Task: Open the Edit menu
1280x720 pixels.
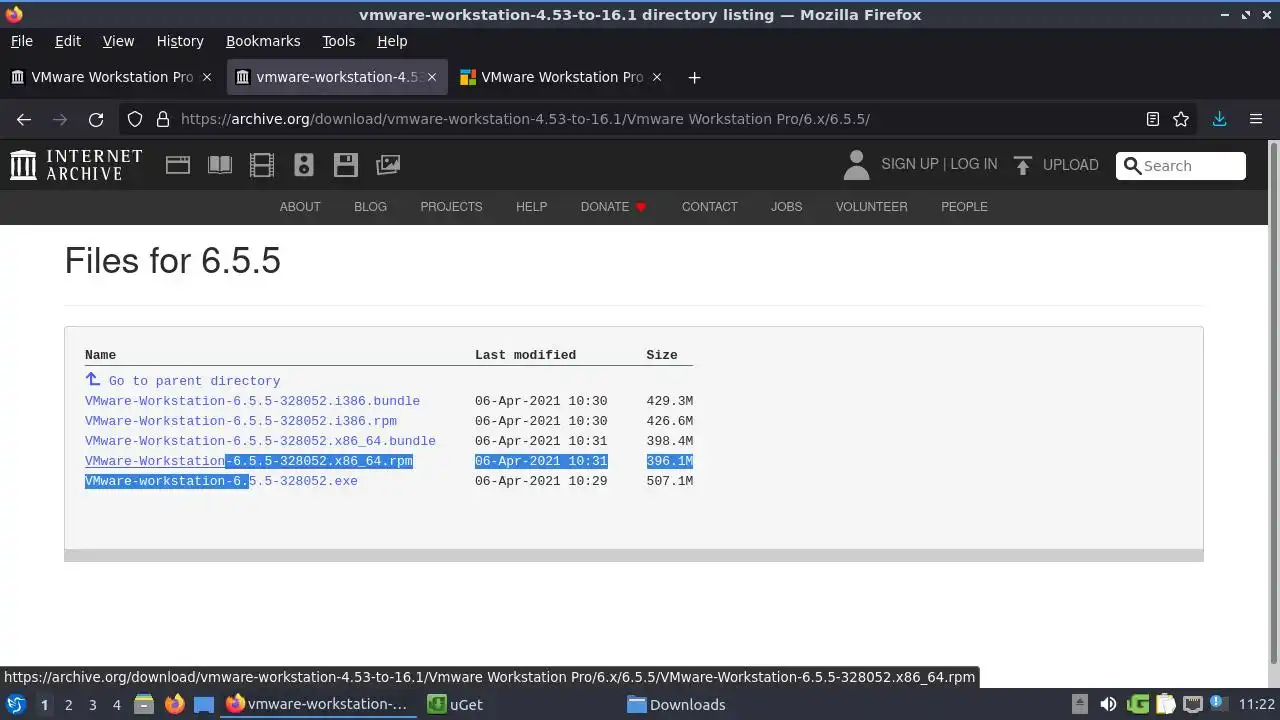Action: (x=68, y=41)
